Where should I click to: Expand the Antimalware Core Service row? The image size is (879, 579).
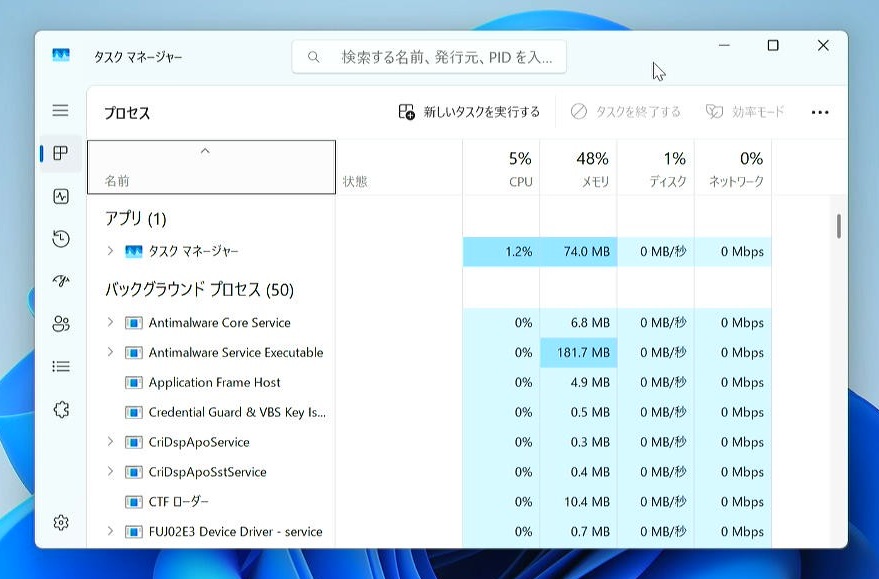click(x=110, y=322)
